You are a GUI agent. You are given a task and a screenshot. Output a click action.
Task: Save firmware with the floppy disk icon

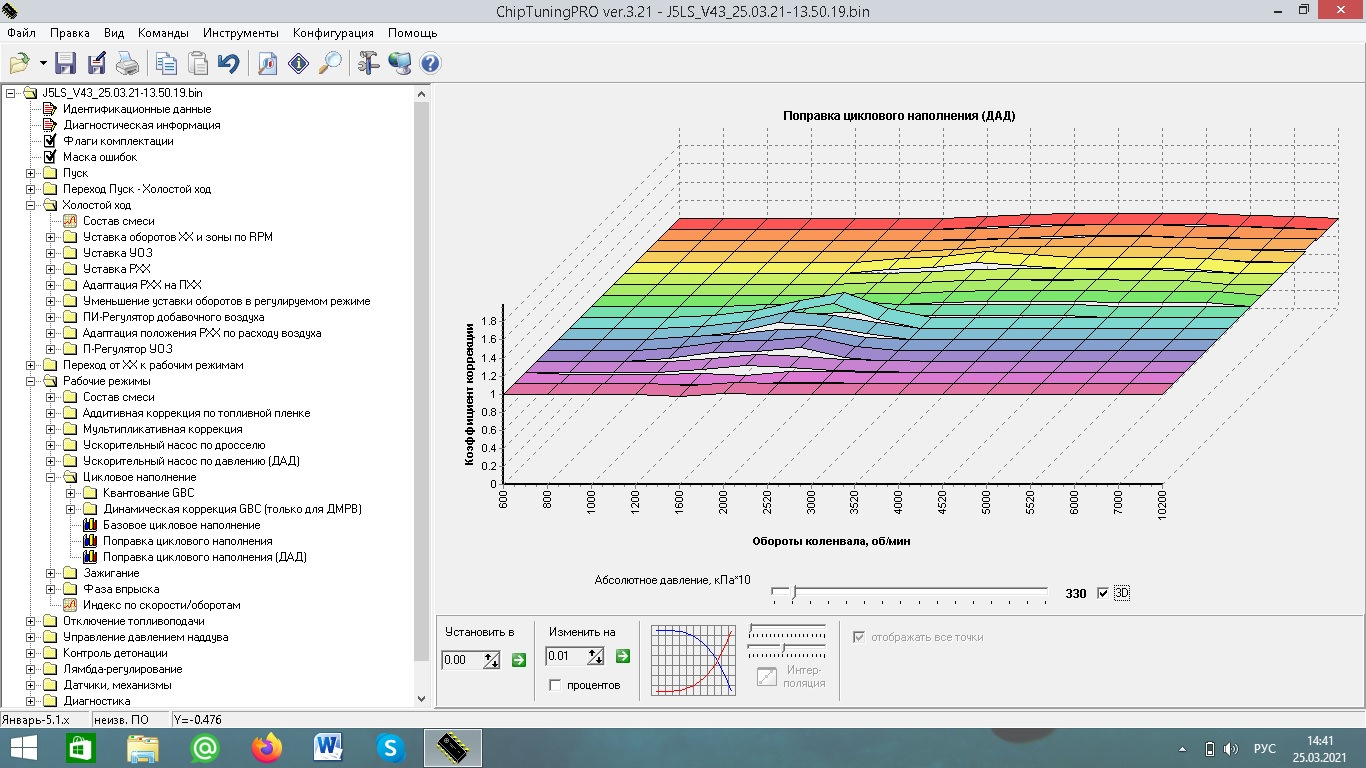tap(65, 64)
